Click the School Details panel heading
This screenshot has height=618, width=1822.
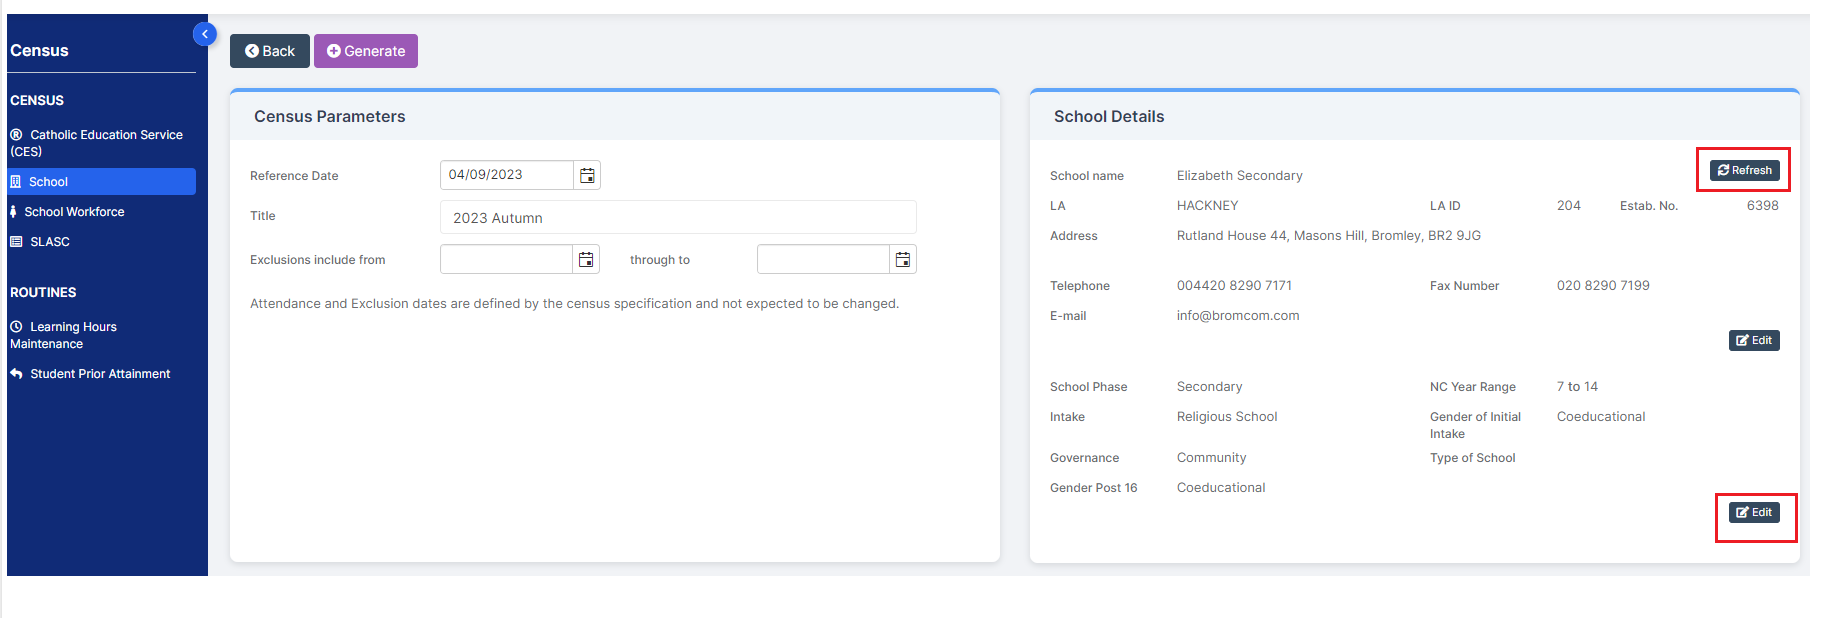coord(1109,116)
